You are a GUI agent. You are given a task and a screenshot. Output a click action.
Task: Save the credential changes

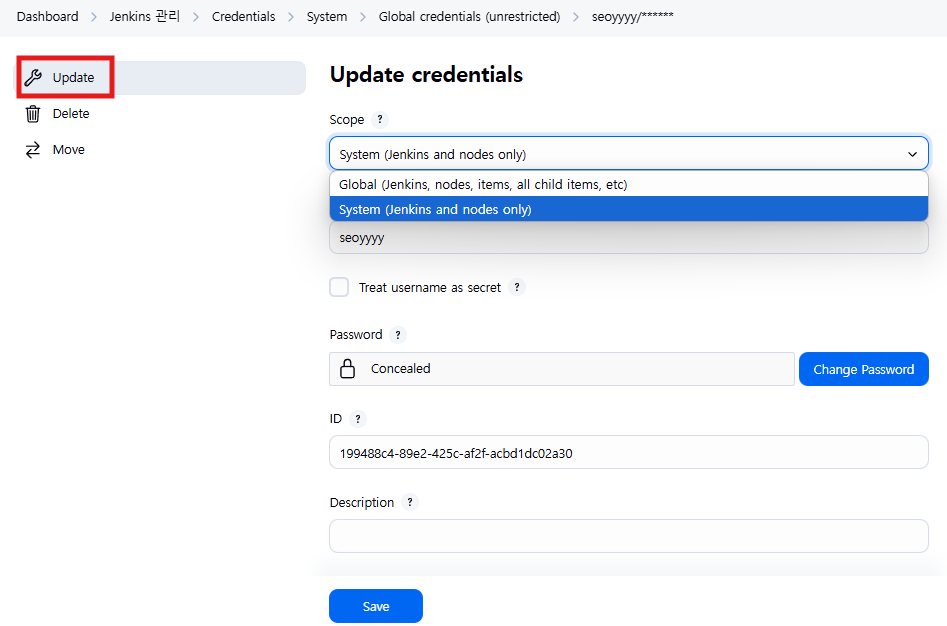click(376, 605)
